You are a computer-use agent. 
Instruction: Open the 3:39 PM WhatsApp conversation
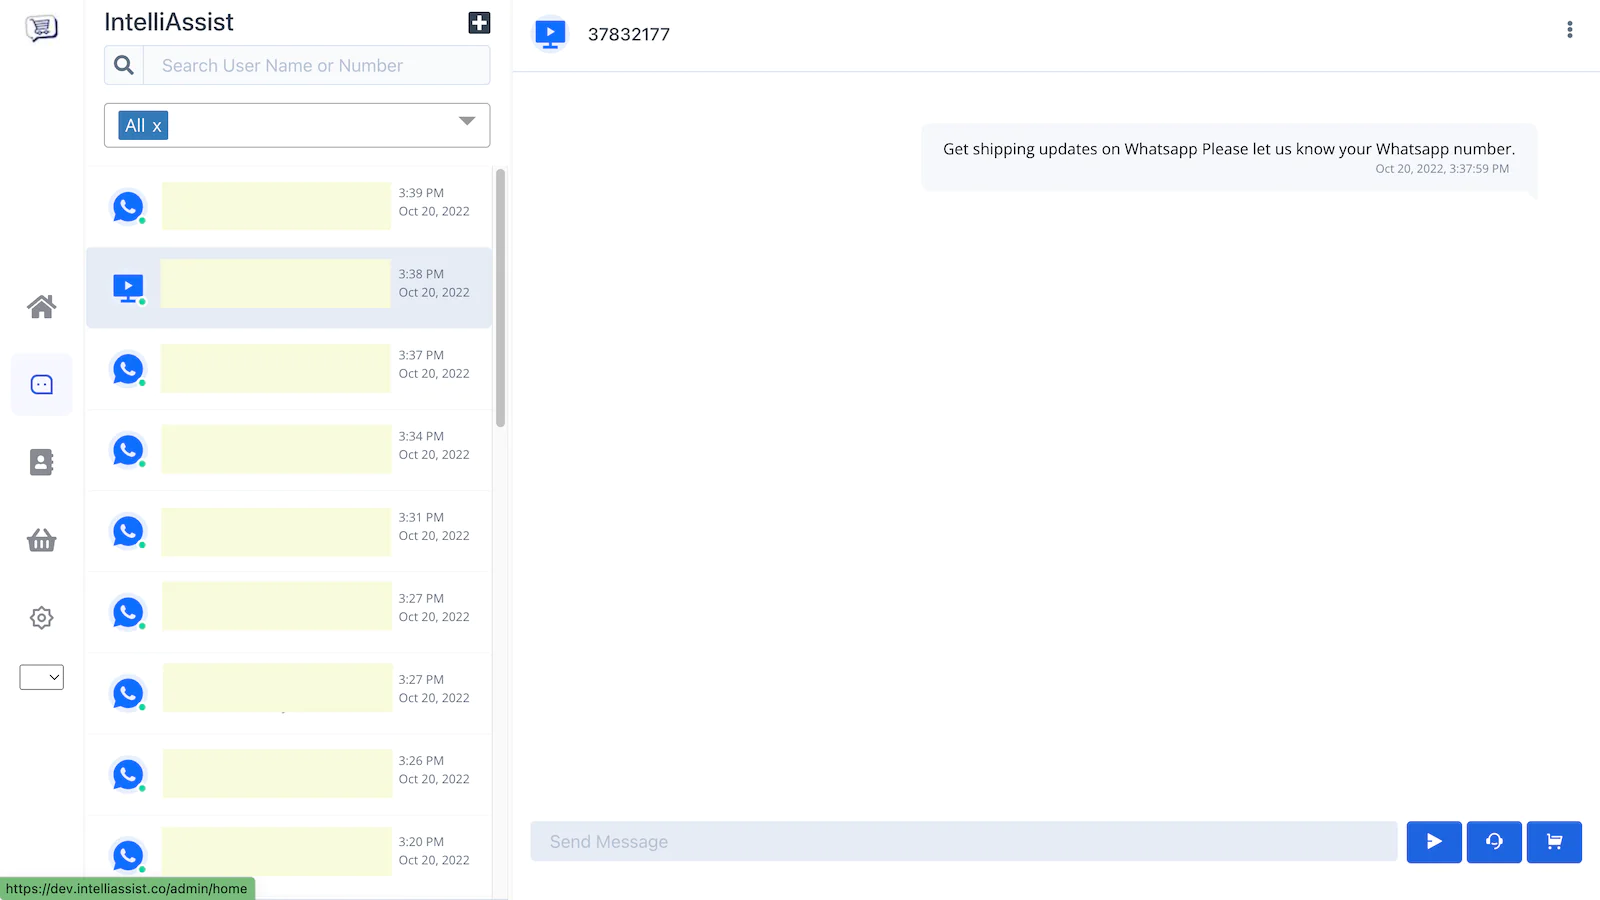[x=288, y=207]
